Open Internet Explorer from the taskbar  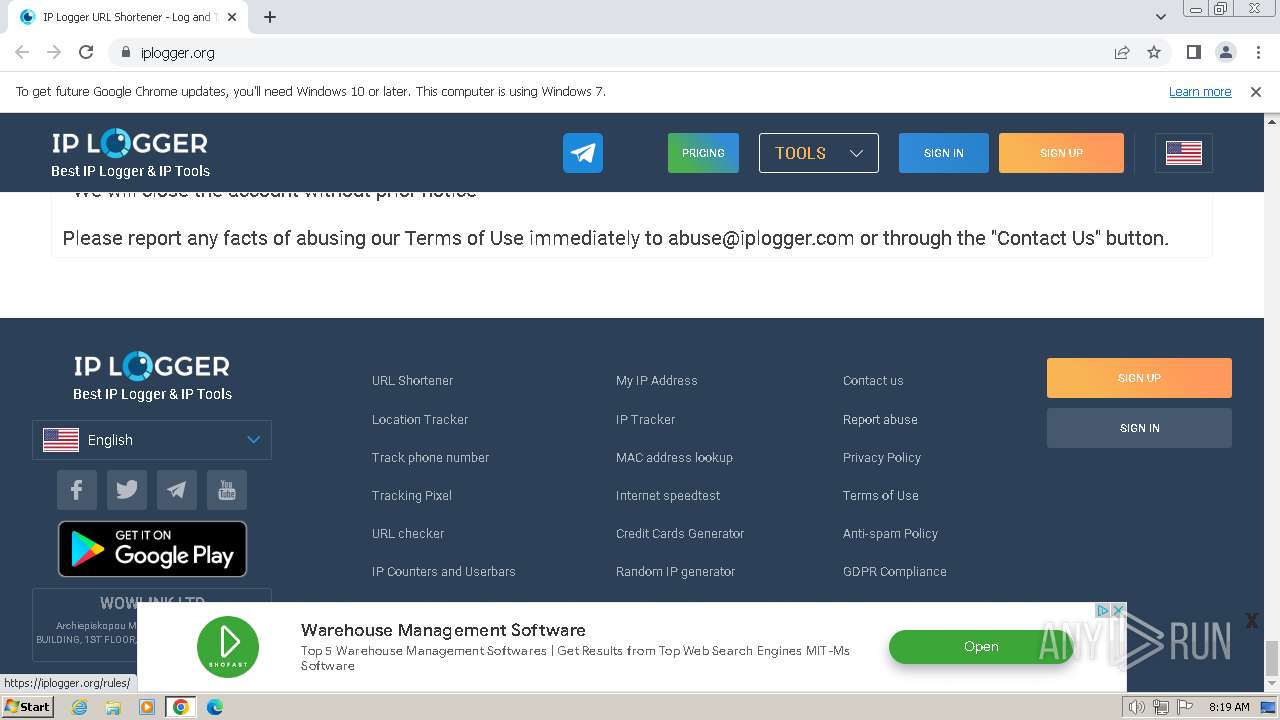point(79,707)
